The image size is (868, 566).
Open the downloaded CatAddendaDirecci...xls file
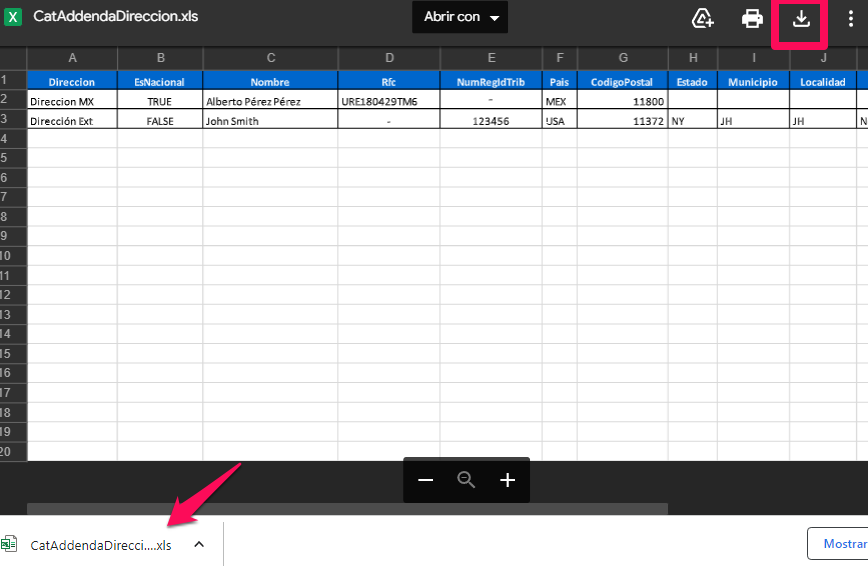[x=100, y=545]
